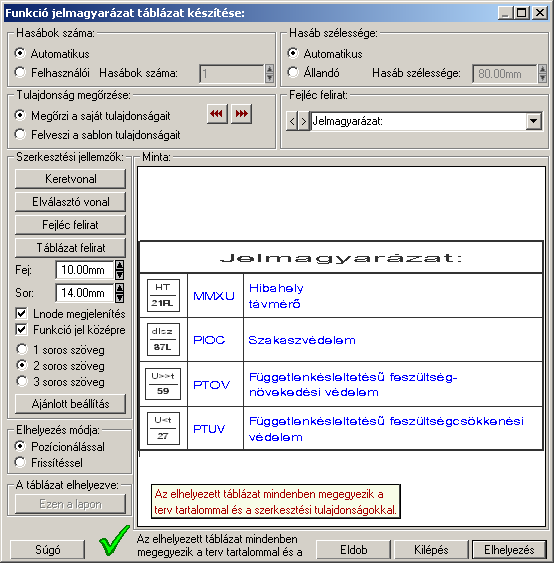
Task: Click the Elhelyezés button
Action: pyautogui.click(x=509, y=550)
